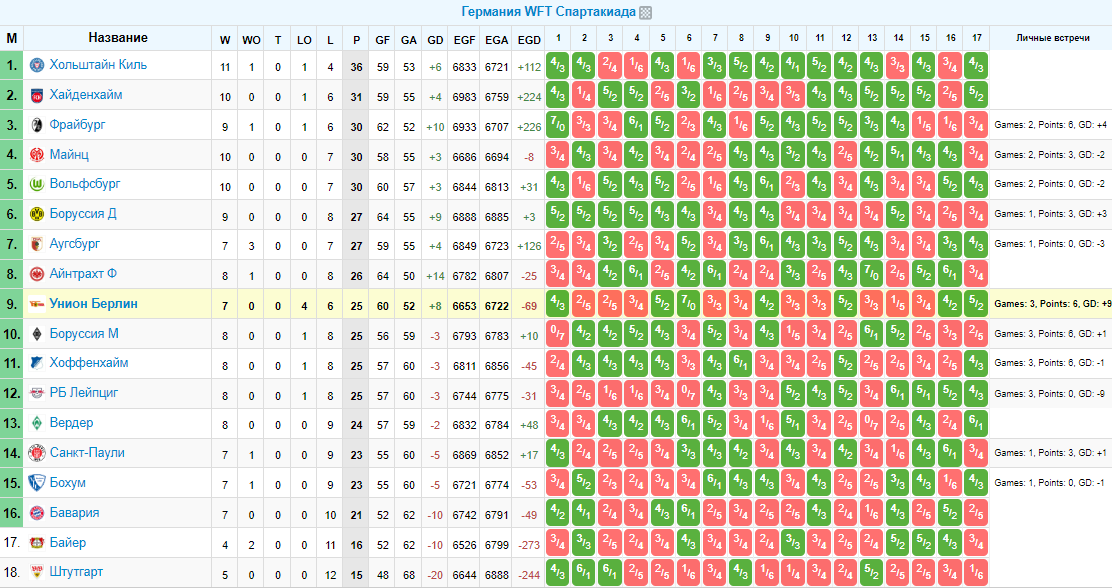Click the round 10 column header
The height and width of the screenshot is (588, 1112).
(x=794, y=38)
